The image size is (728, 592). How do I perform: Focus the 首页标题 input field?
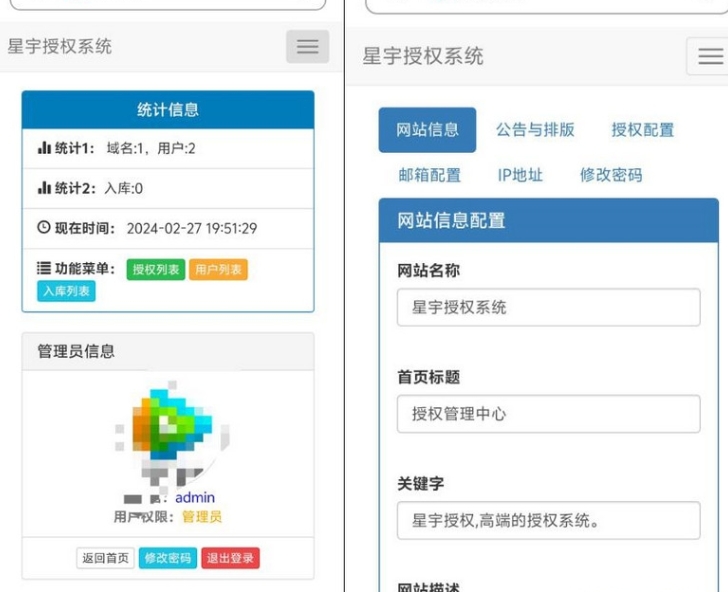pos(548,414)
